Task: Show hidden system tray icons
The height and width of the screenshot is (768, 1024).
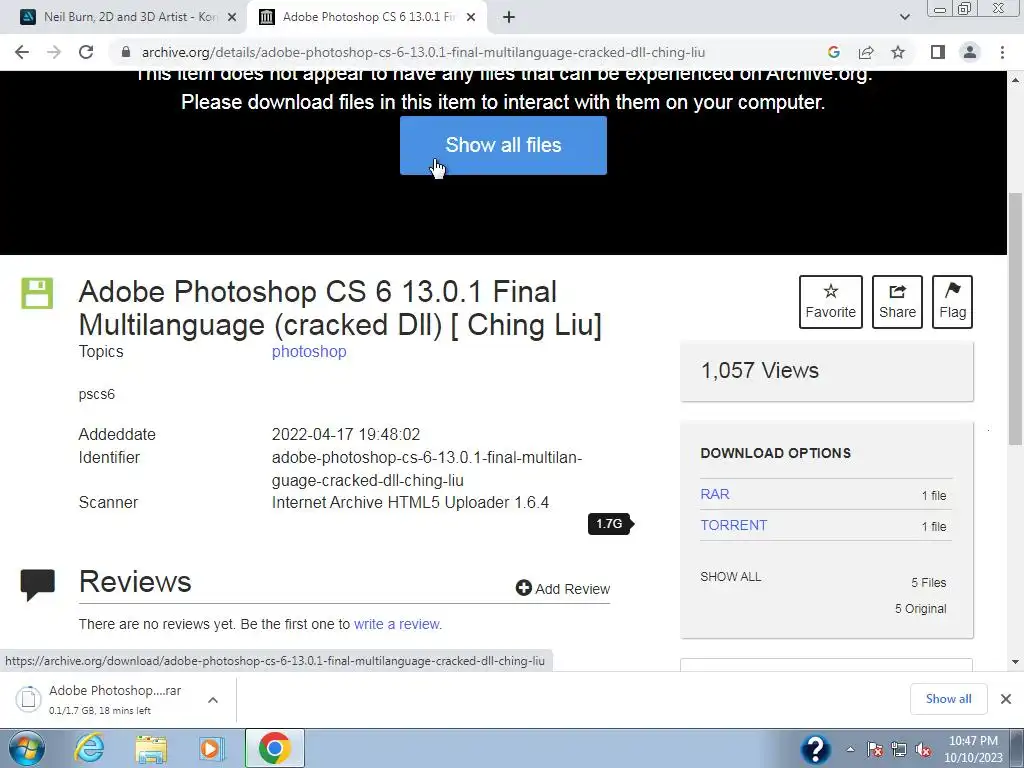Action: tap(850, 749)
